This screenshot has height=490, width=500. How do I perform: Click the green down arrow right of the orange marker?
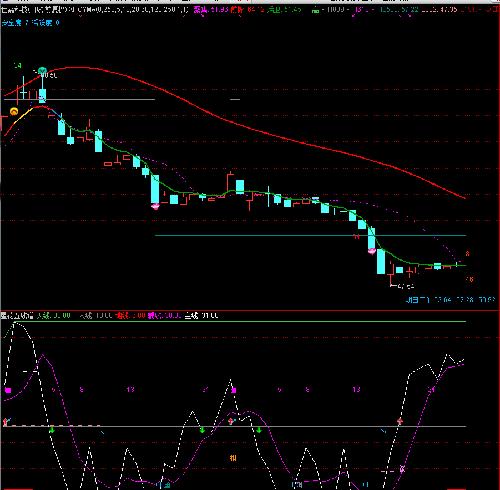[259, 430]
